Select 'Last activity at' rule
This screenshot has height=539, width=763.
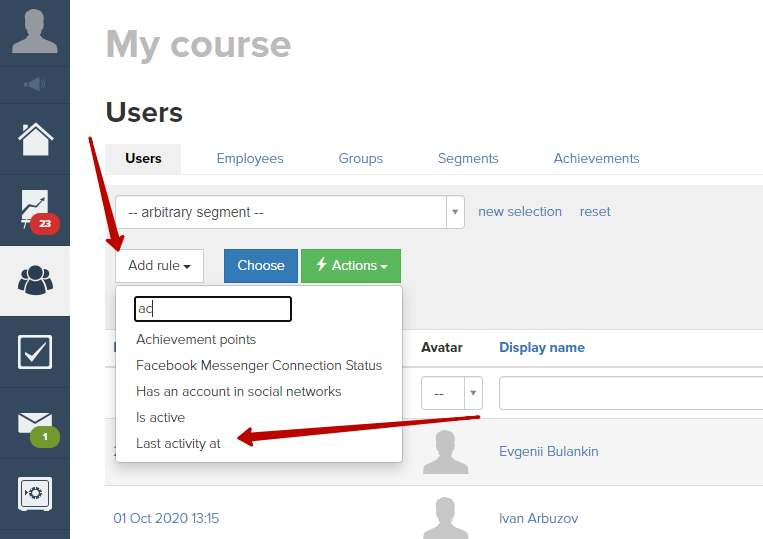(178, 444)
